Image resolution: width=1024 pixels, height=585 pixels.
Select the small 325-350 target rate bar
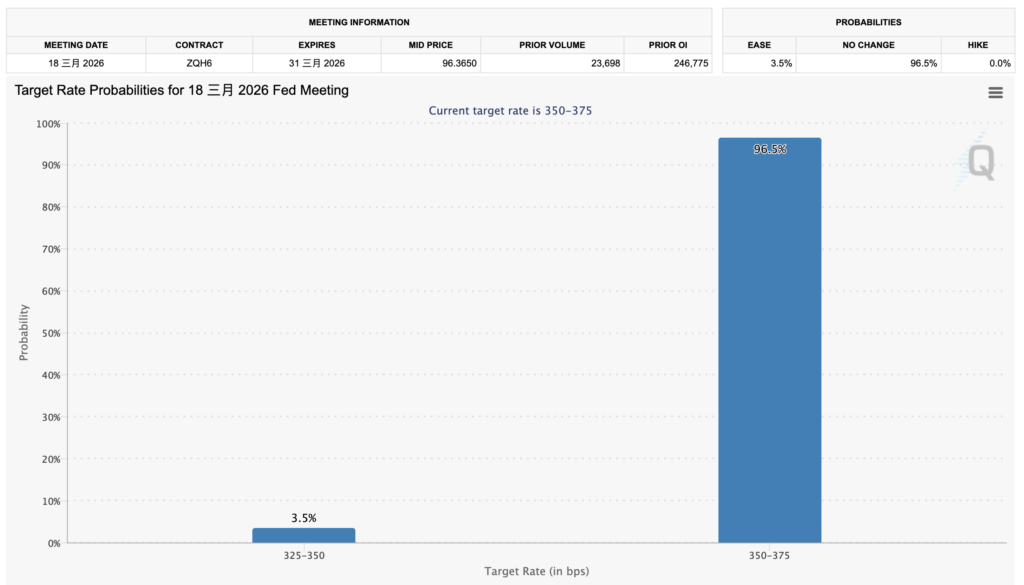click(x=303, y=535)
